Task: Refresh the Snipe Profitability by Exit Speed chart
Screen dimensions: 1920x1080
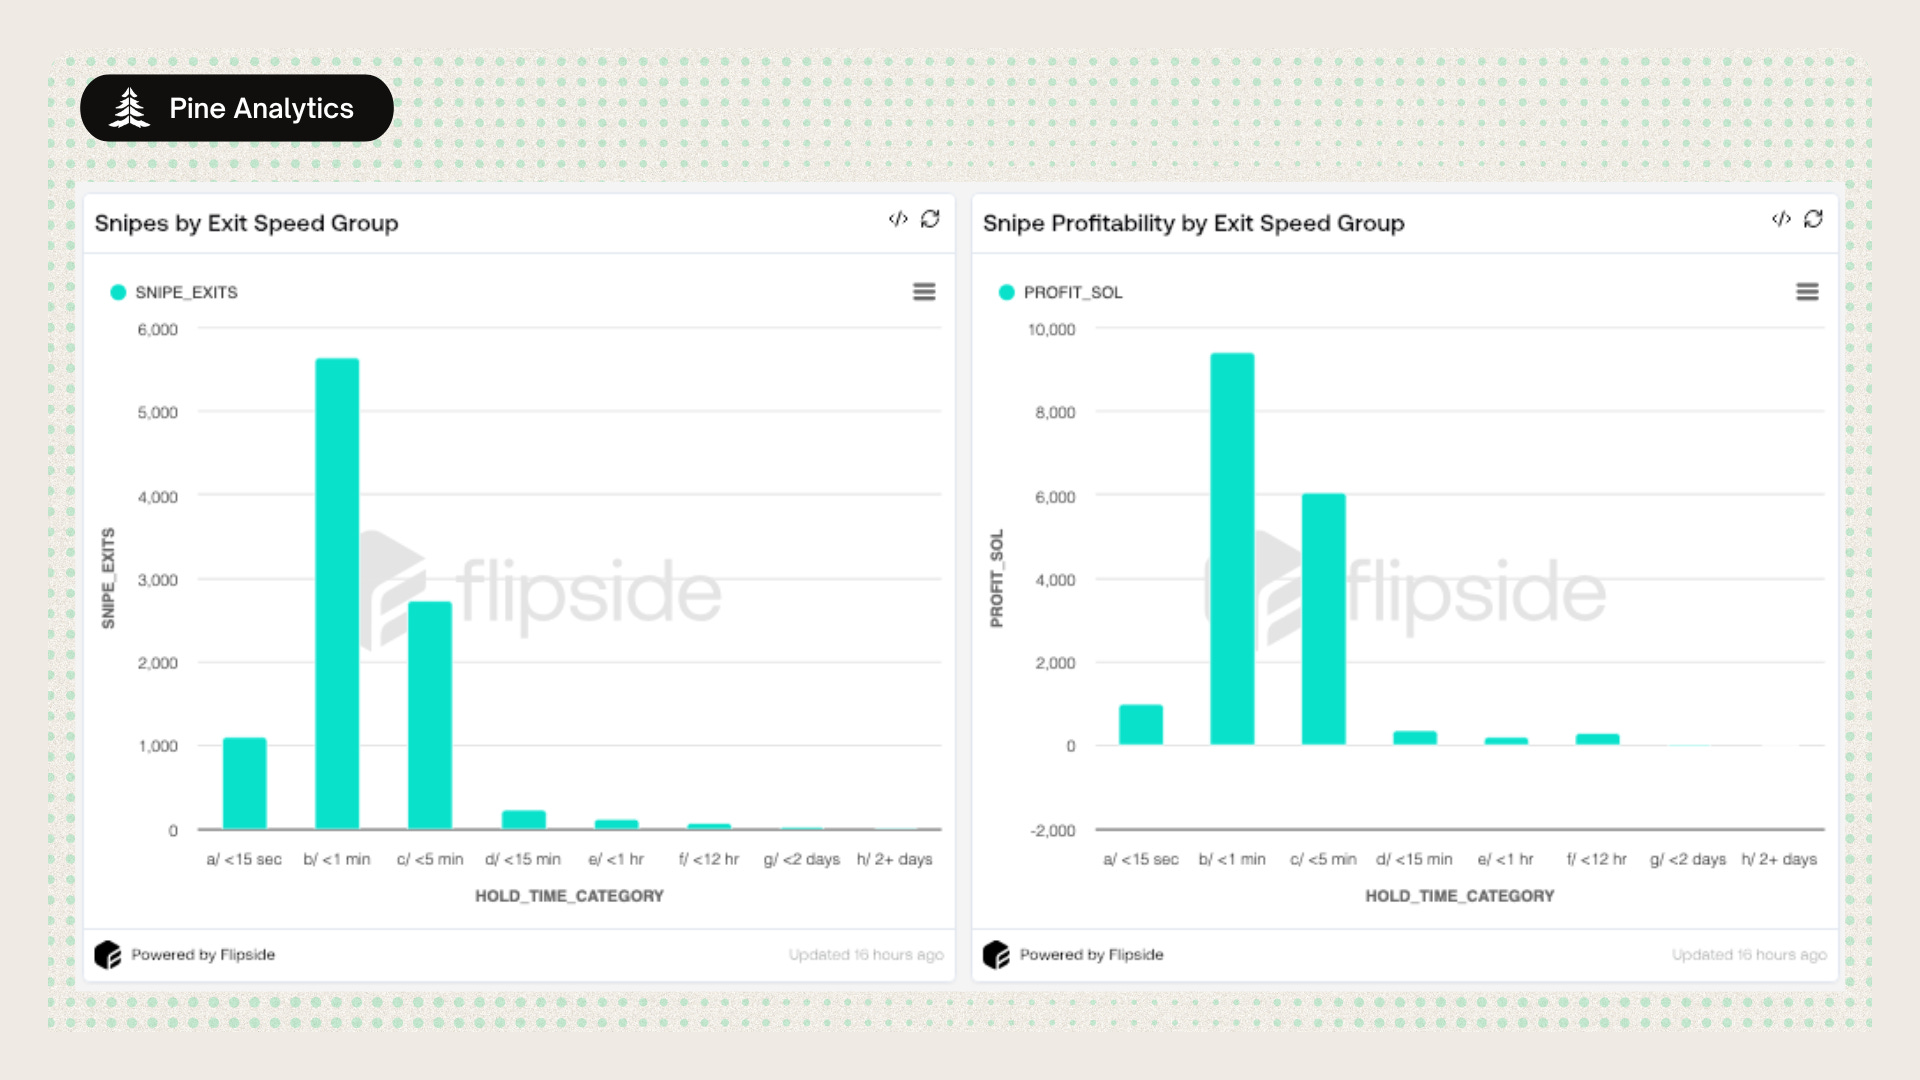Action: point(1813,219)
